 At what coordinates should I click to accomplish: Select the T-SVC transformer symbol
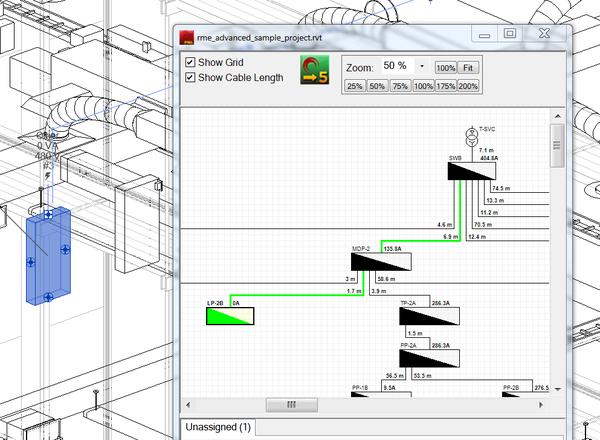point(472,137)
